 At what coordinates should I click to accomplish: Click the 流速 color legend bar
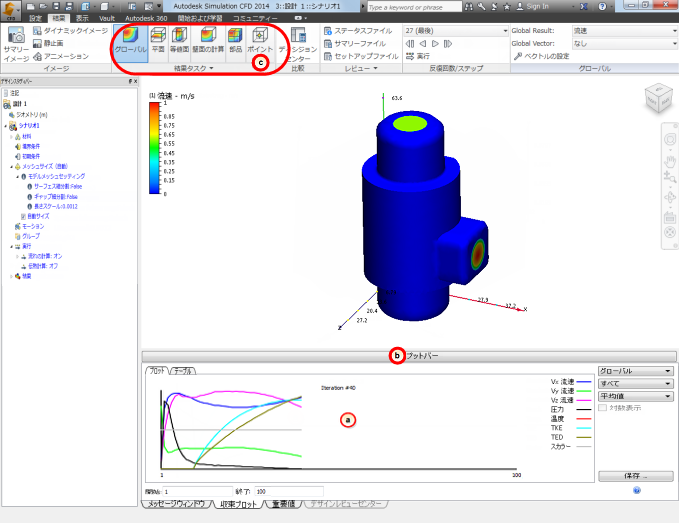coord(154,148)
